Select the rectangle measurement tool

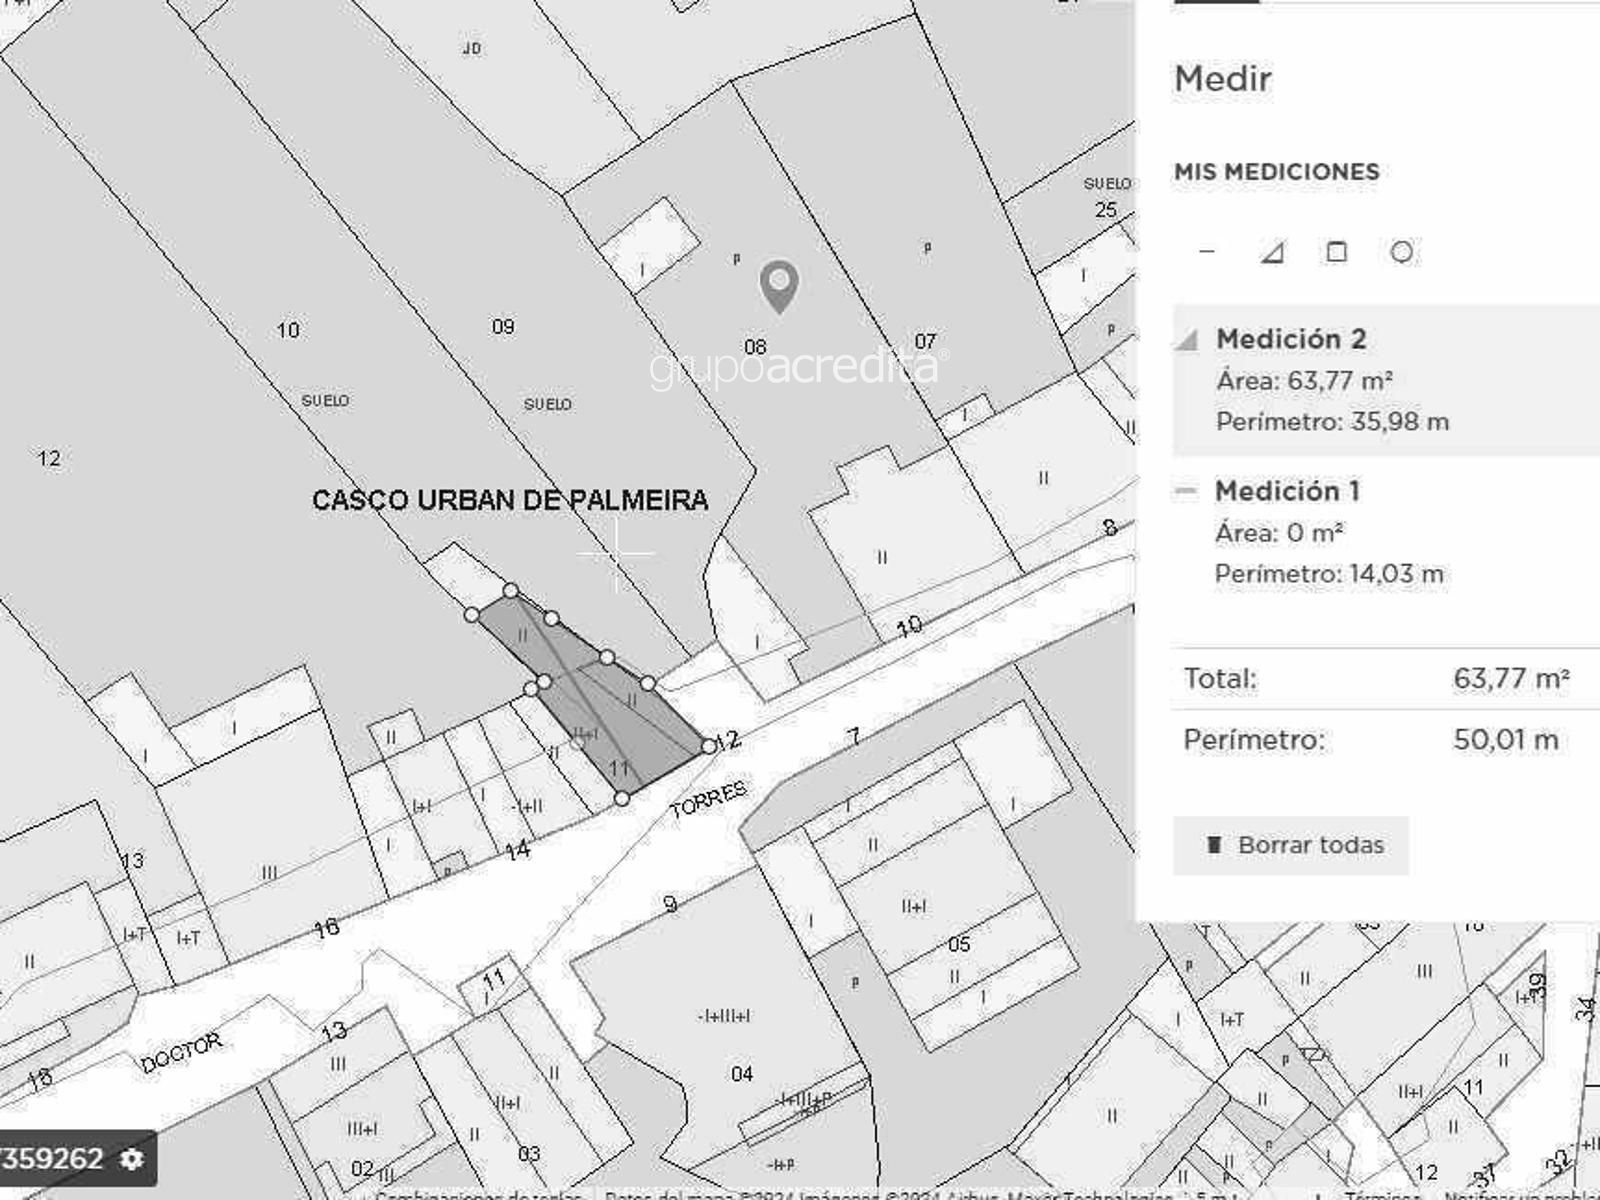1337,252
